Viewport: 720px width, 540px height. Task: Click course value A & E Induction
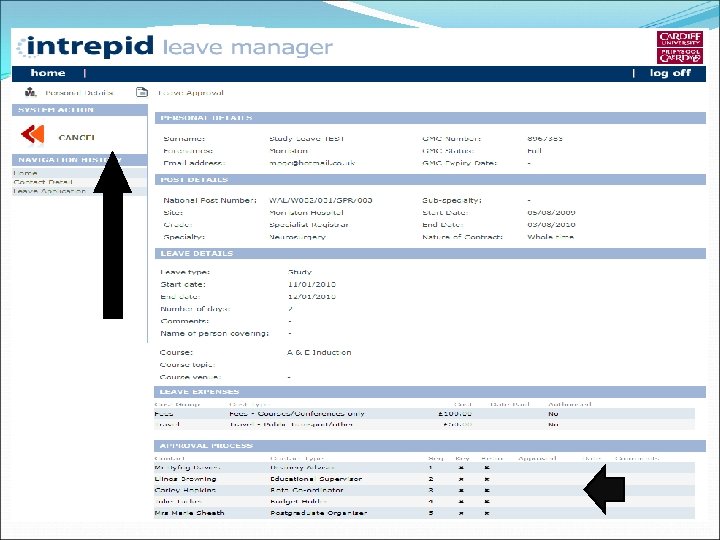pyautogui.click(x=319, y=353)
